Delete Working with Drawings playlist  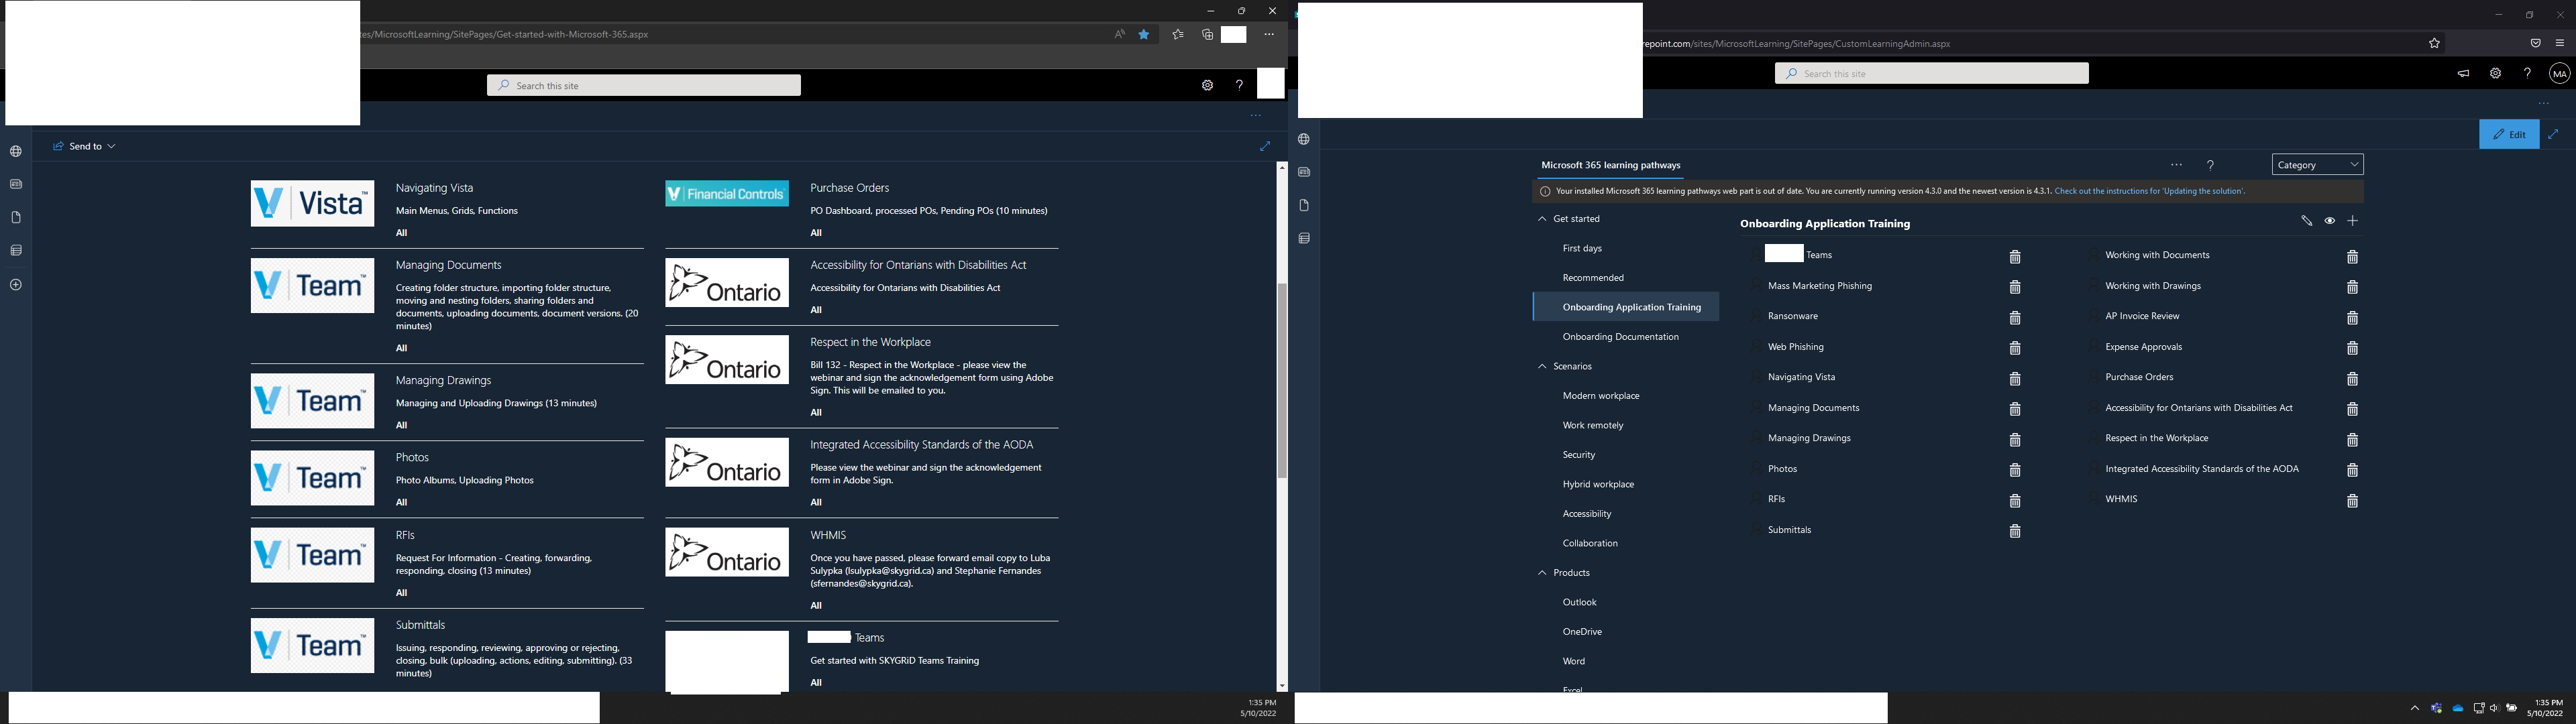[2352, 288]
